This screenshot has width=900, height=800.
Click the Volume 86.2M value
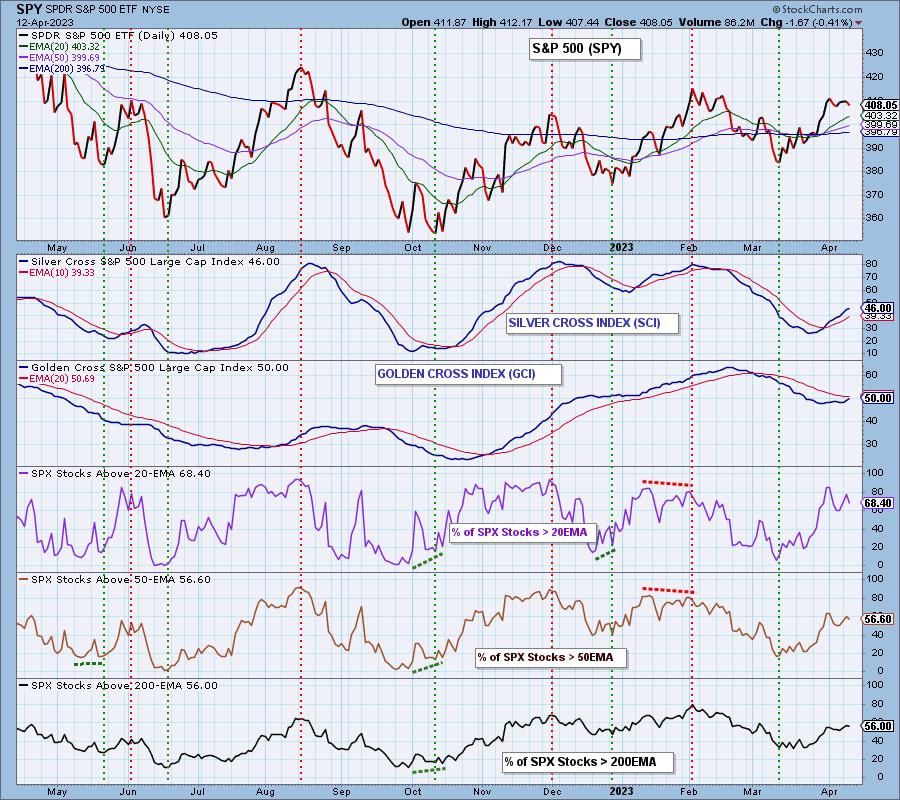717,22
